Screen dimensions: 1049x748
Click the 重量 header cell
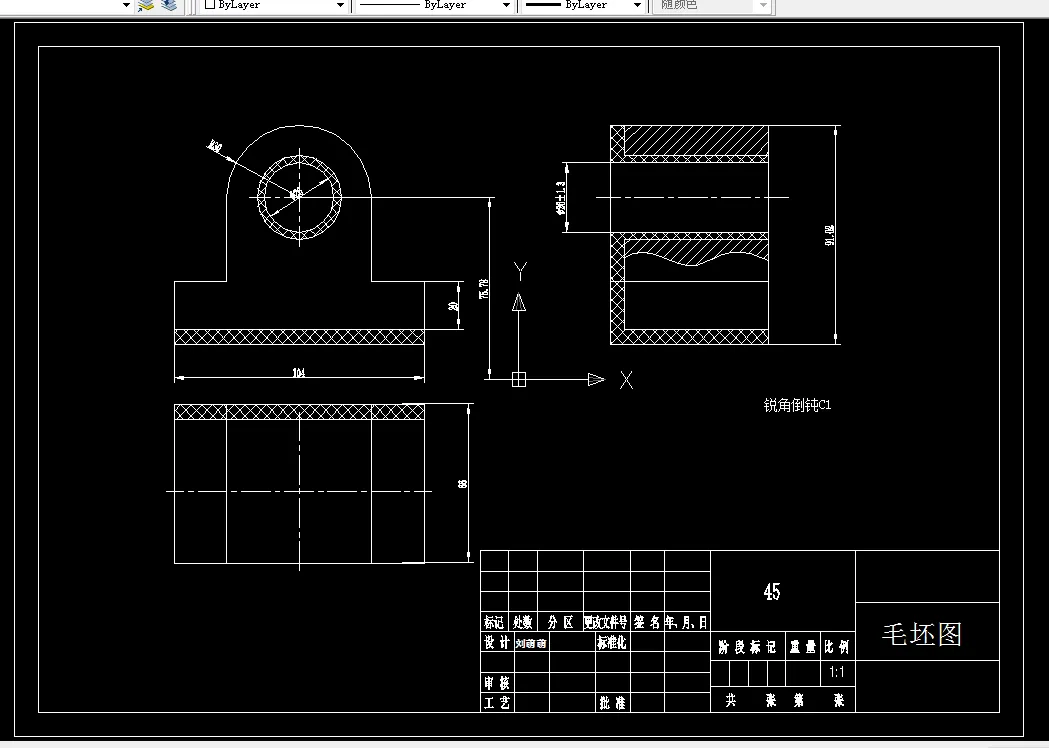tap(802, 647)
